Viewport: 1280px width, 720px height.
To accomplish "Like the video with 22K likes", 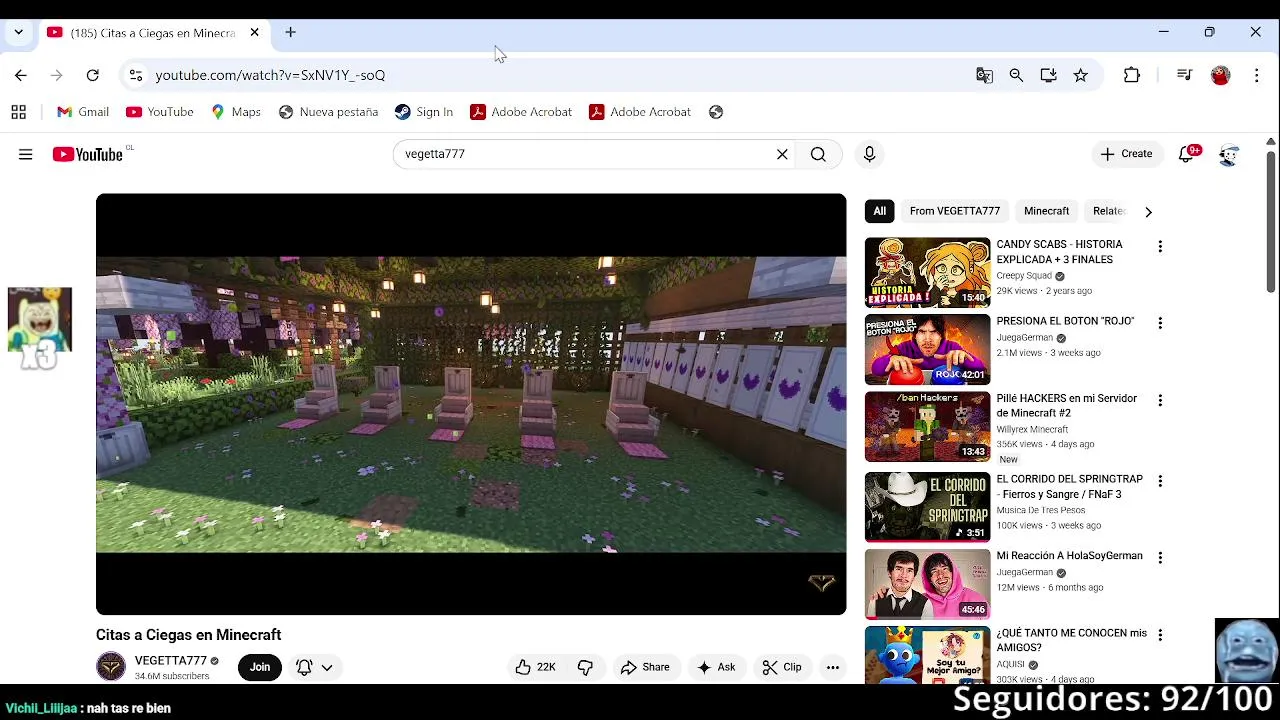I will point(535,667).
